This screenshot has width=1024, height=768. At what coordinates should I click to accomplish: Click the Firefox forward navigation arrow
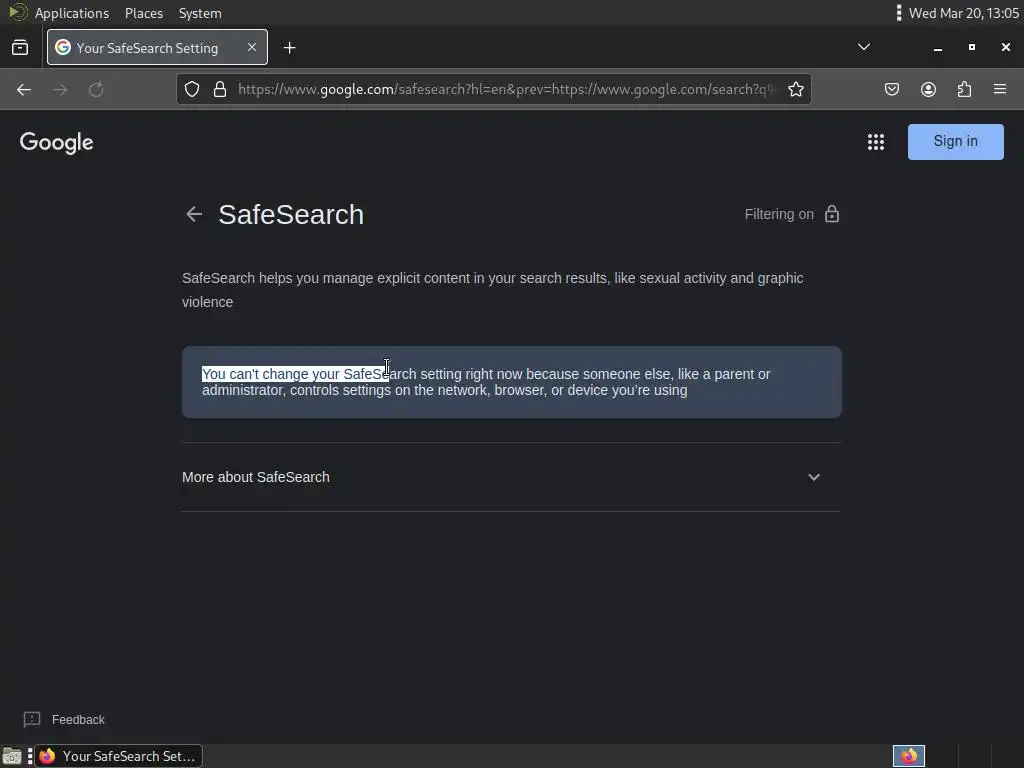coord(60,89)
